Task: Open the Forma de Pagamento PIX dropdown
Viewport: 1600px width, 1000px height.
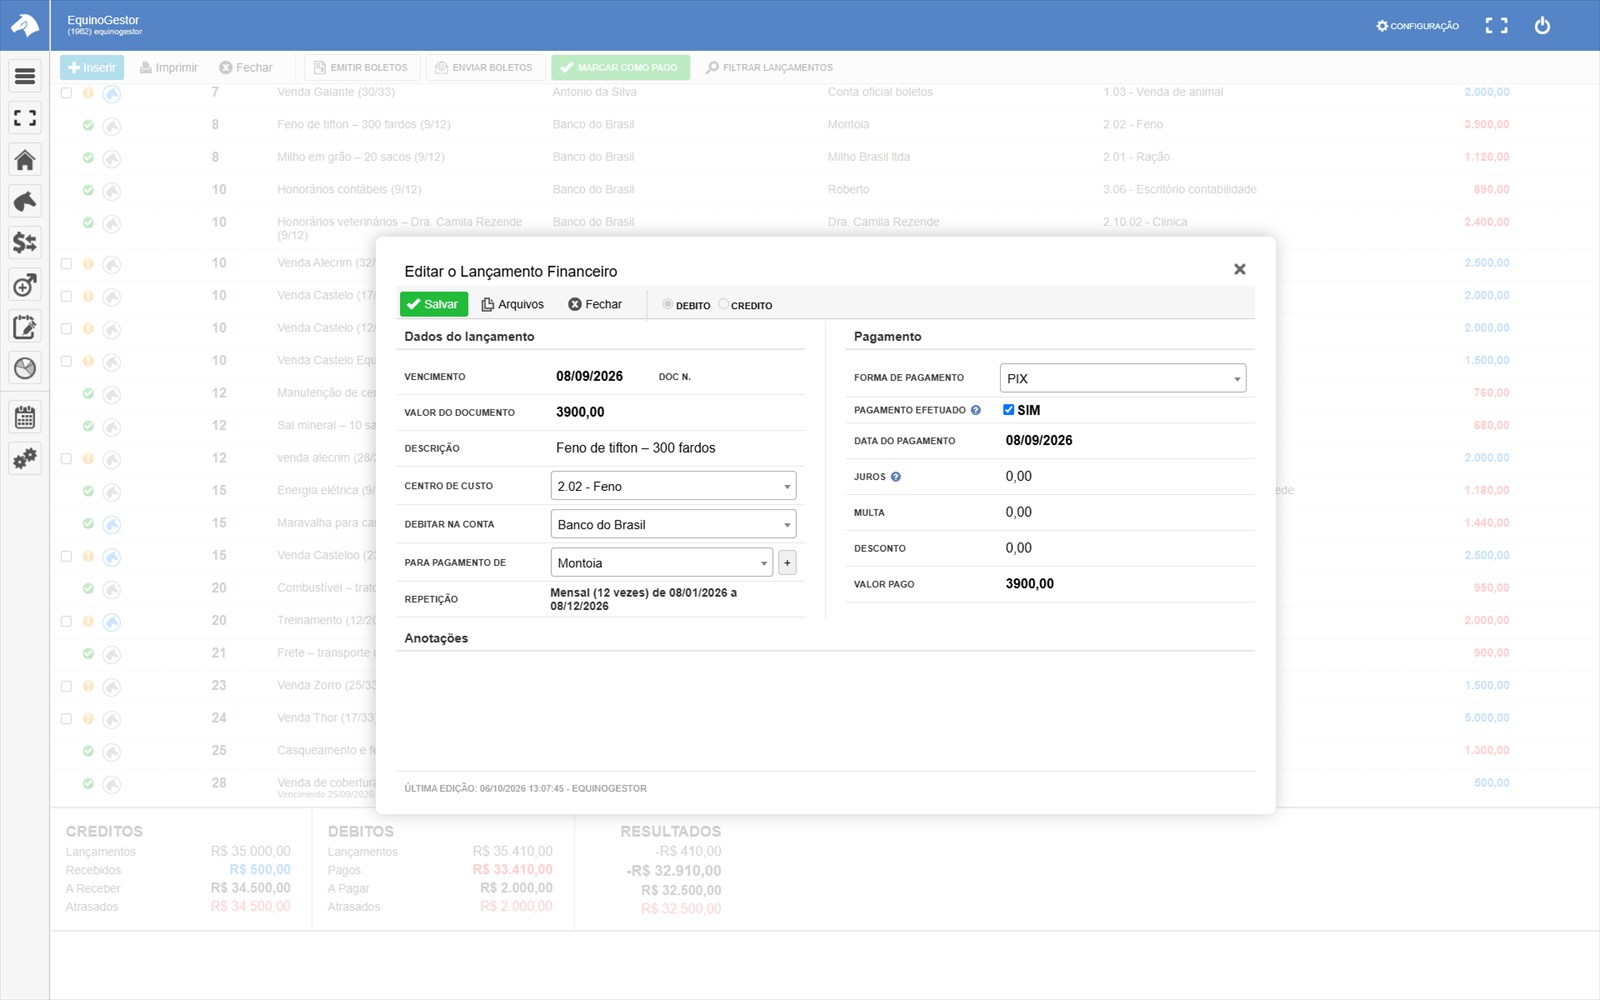Action: pos(1123,378)
